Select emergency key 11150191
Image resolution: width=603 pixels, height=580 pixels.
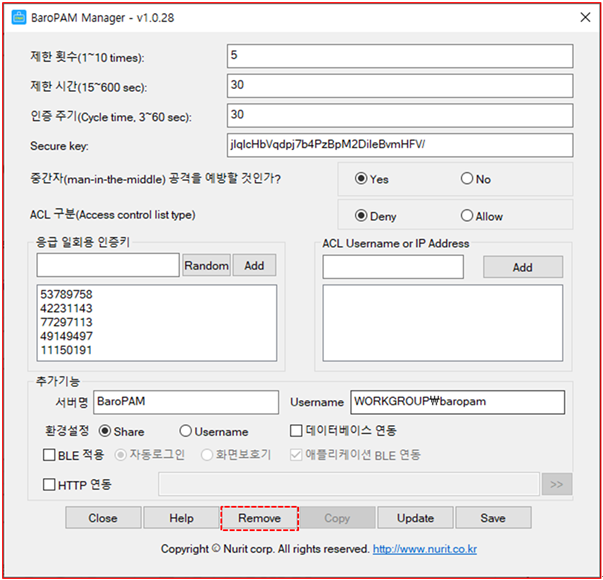point(67,350)
